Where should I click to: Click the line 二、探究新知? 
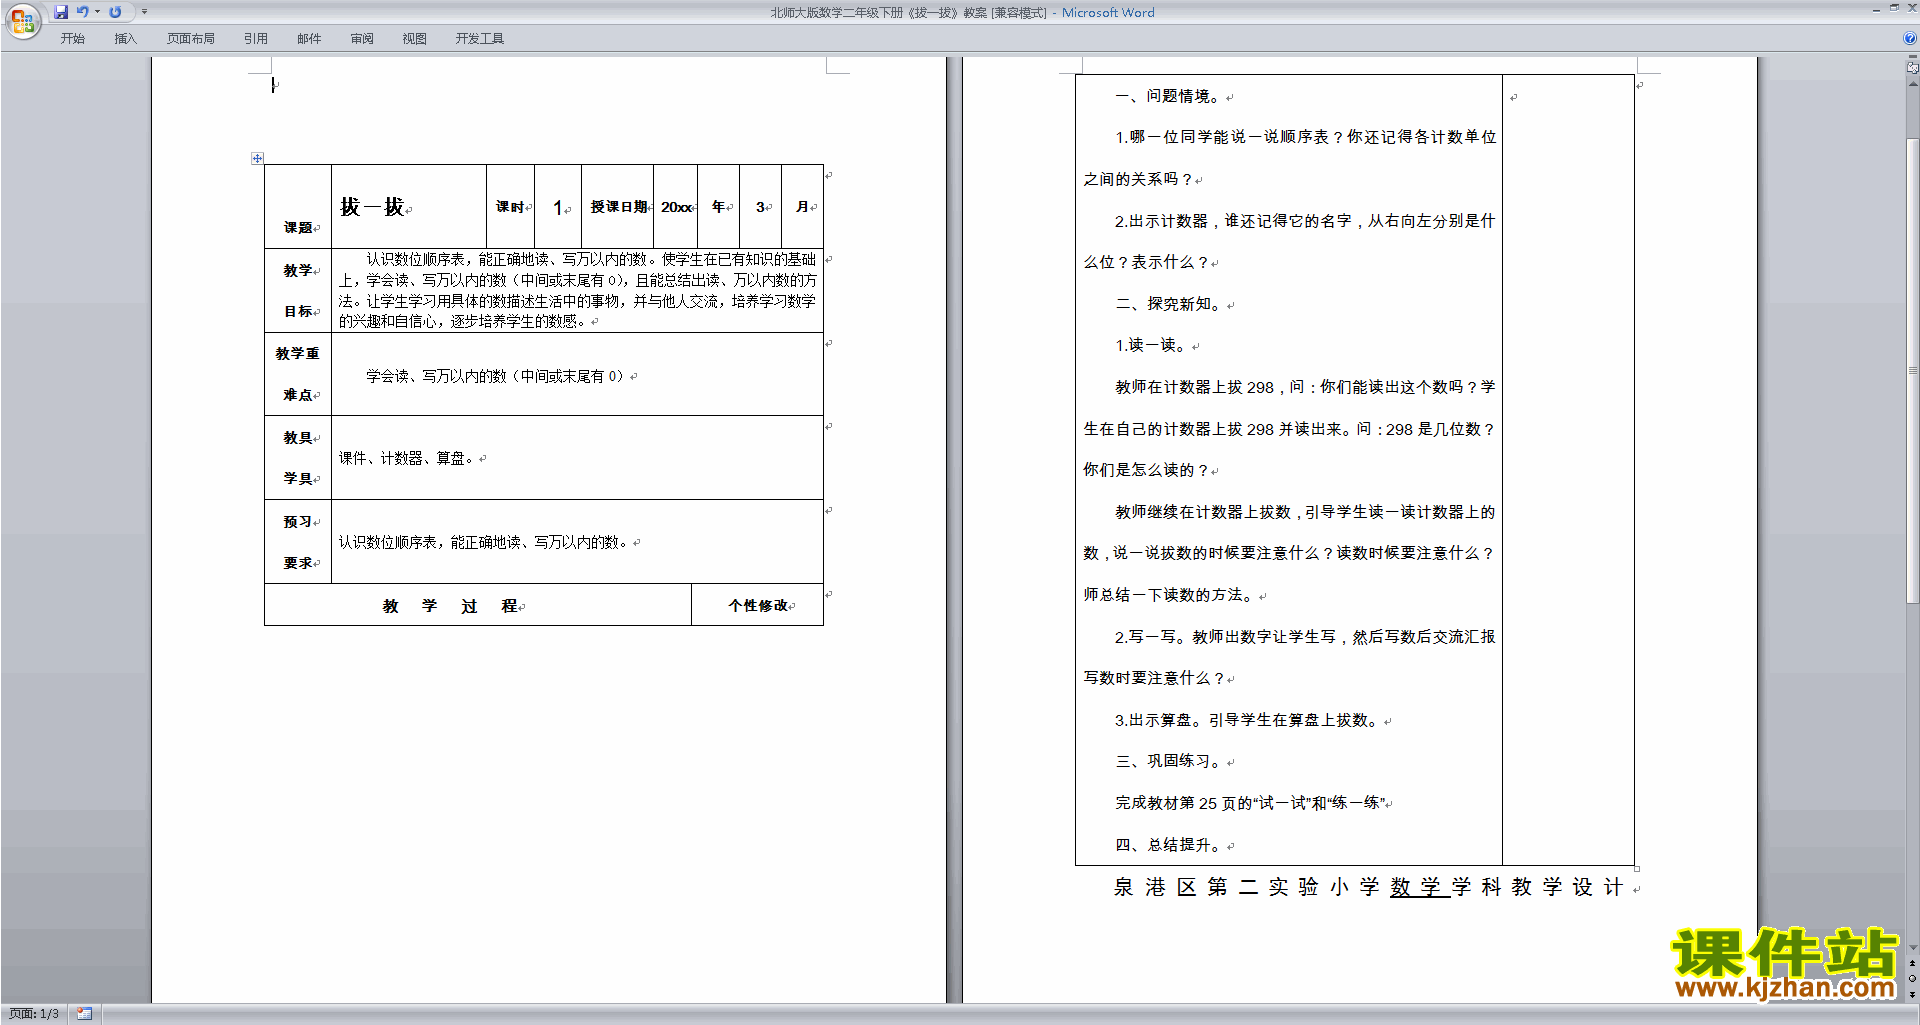coord(1168,304)
